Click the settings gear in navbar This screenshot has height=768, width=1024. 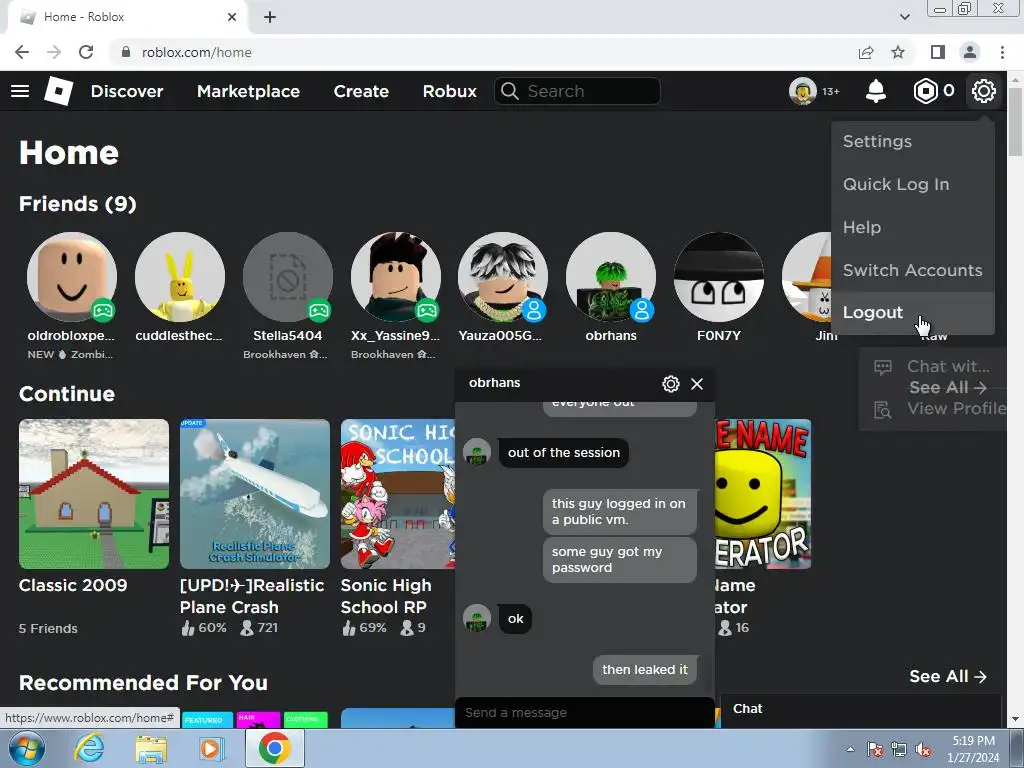[984, 91]
